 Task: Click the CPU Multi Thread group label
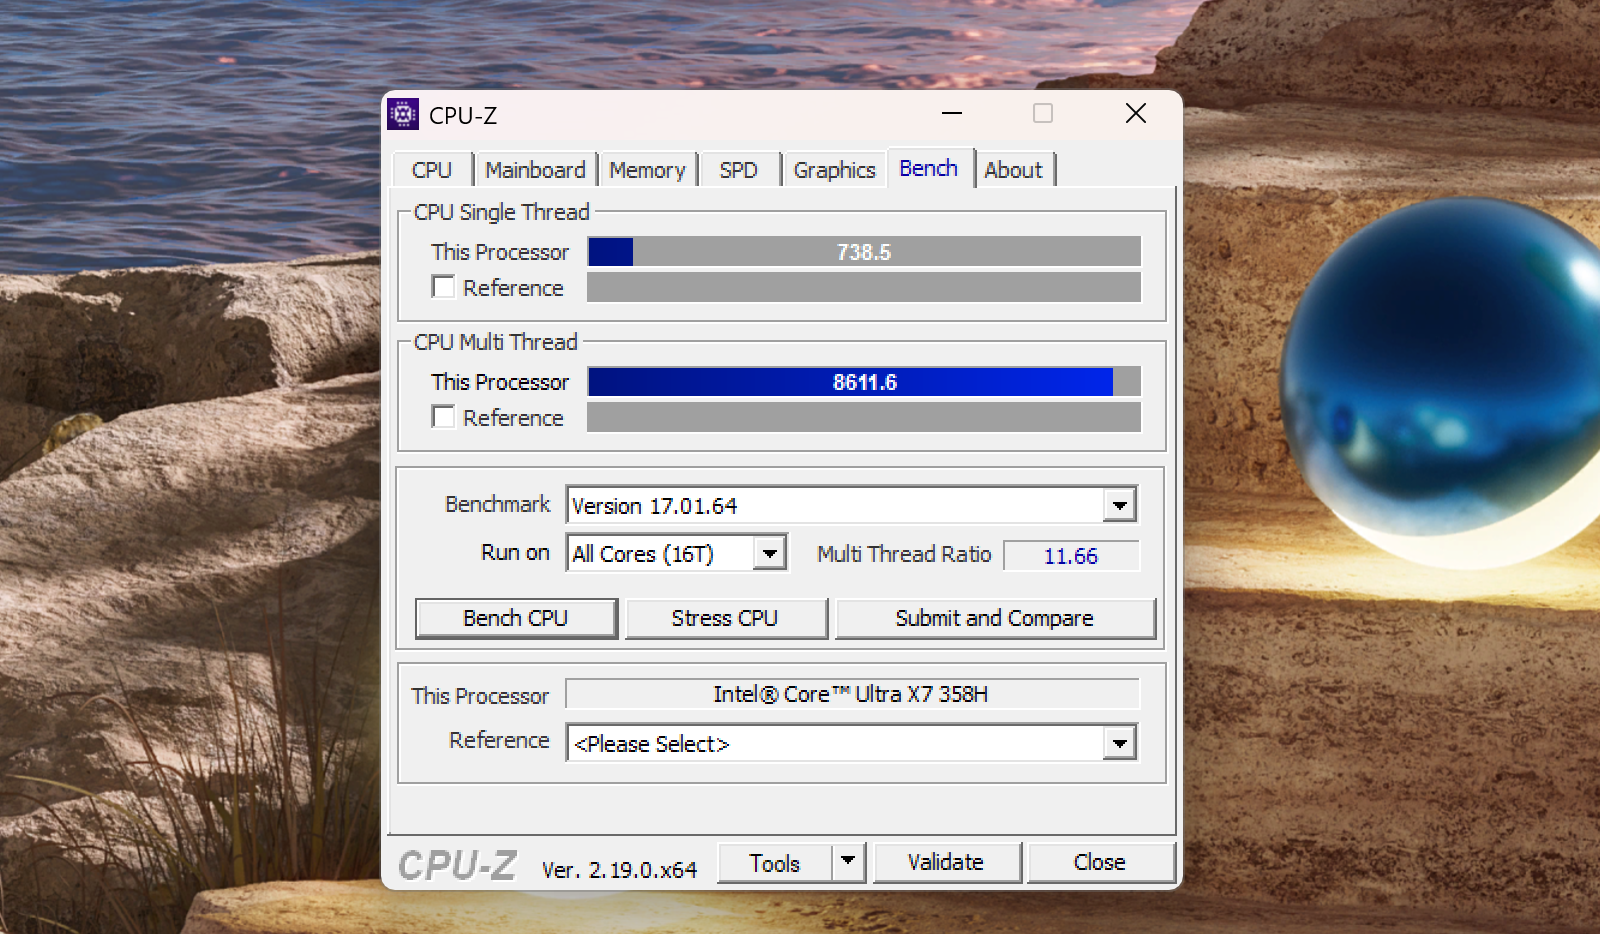click(496, 342)
